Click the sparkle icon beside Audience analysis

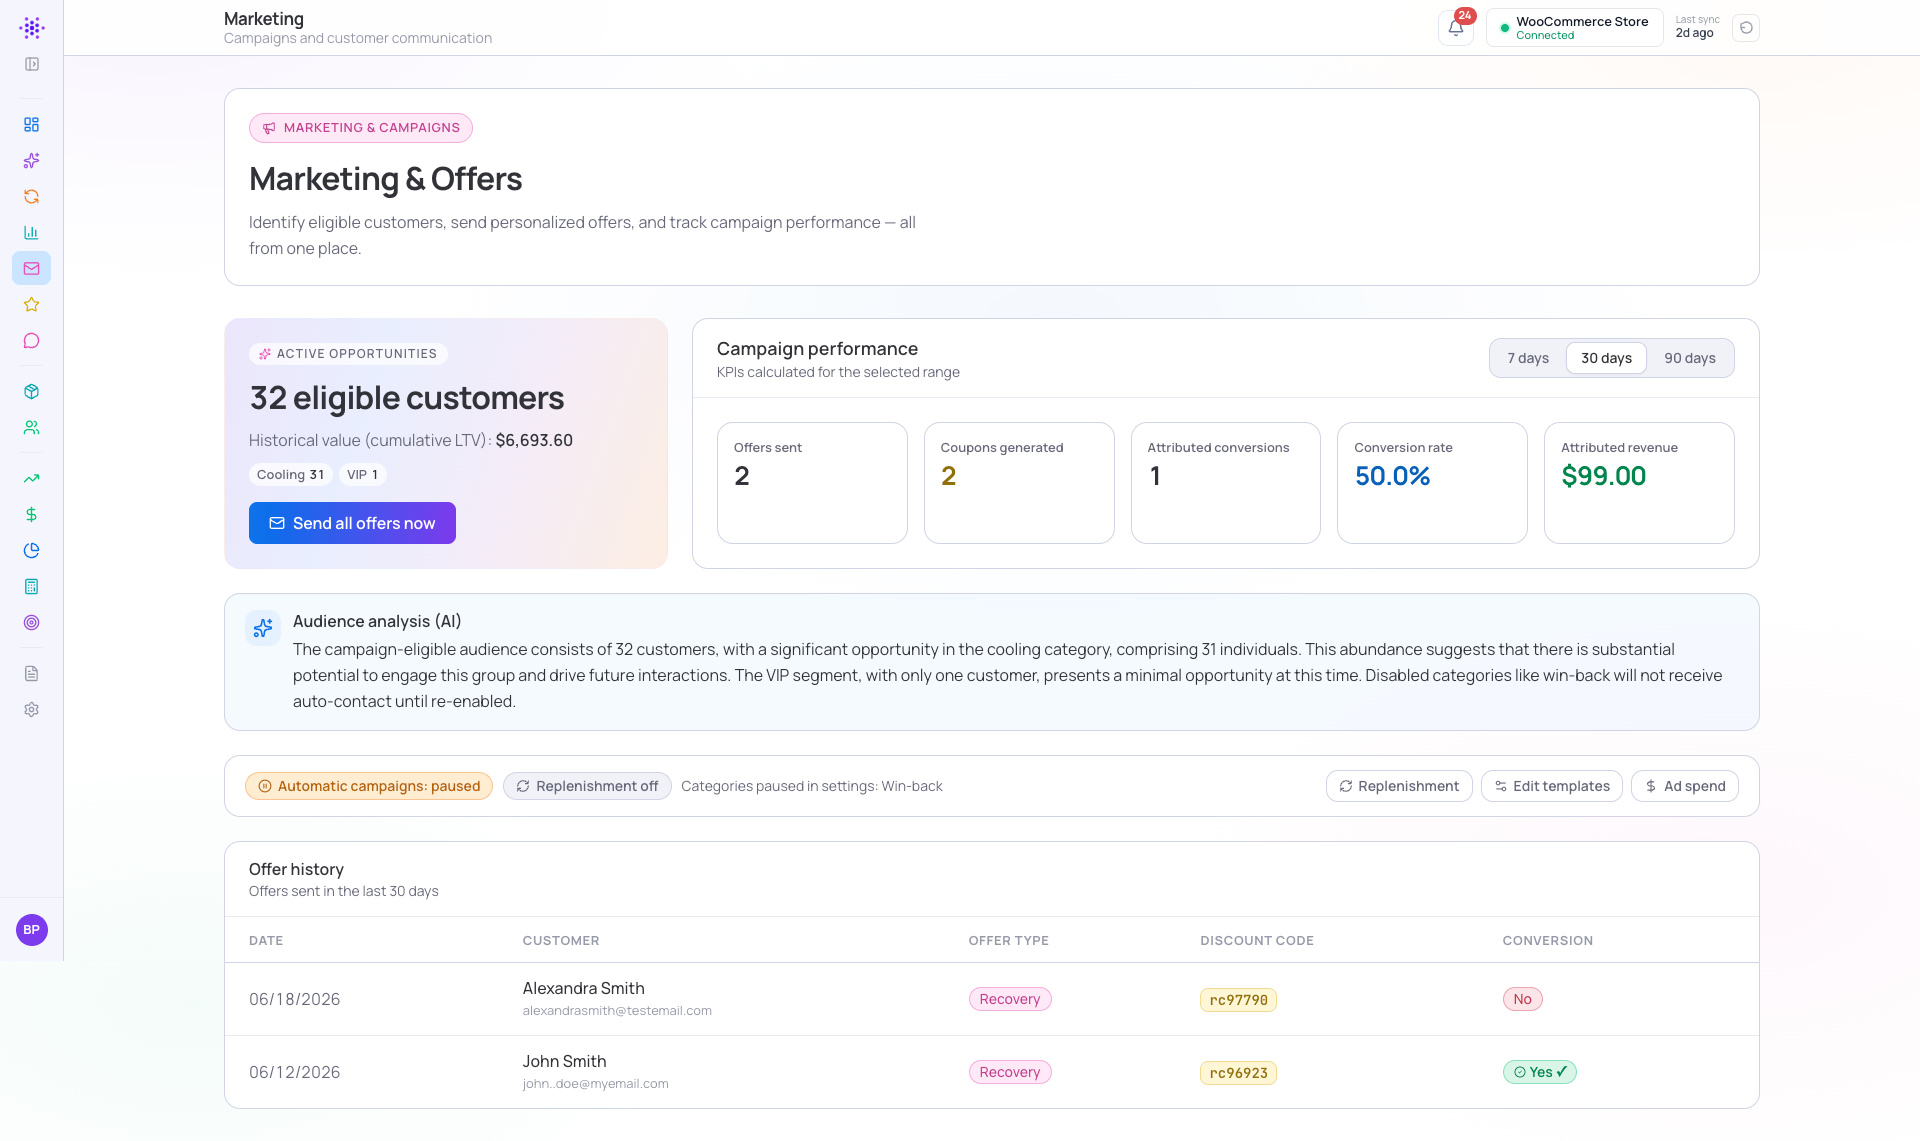click(x=263, y=628)
